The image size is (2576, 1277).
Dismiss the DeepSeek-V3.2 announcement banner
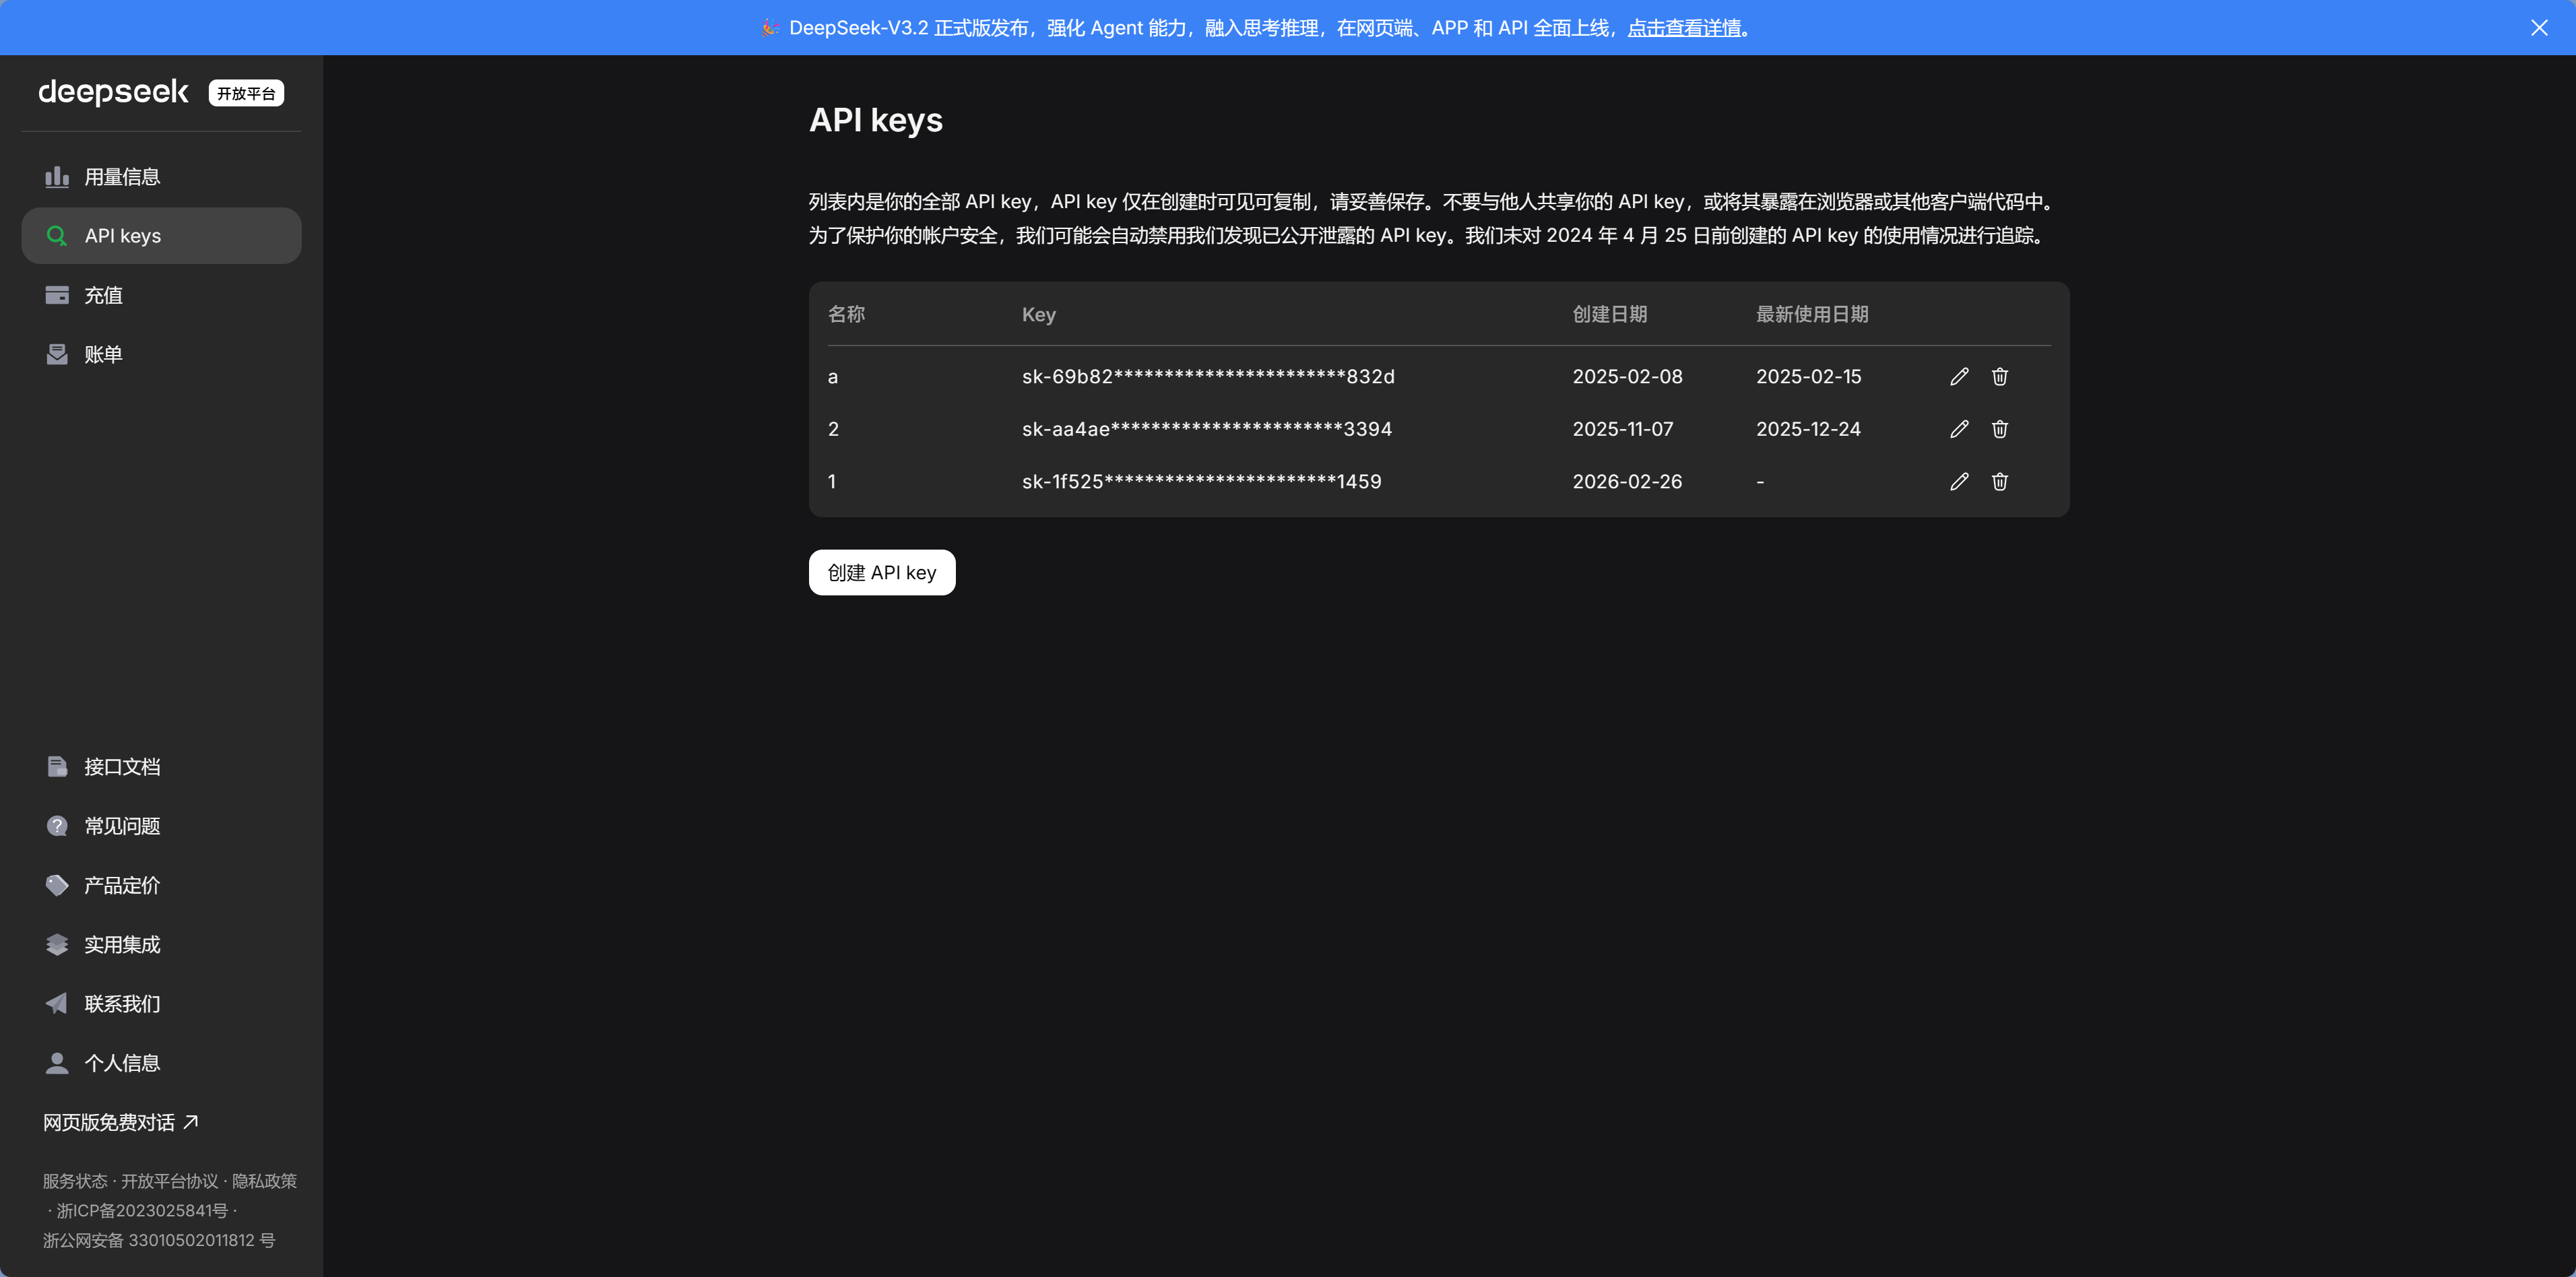[2538, 28]
